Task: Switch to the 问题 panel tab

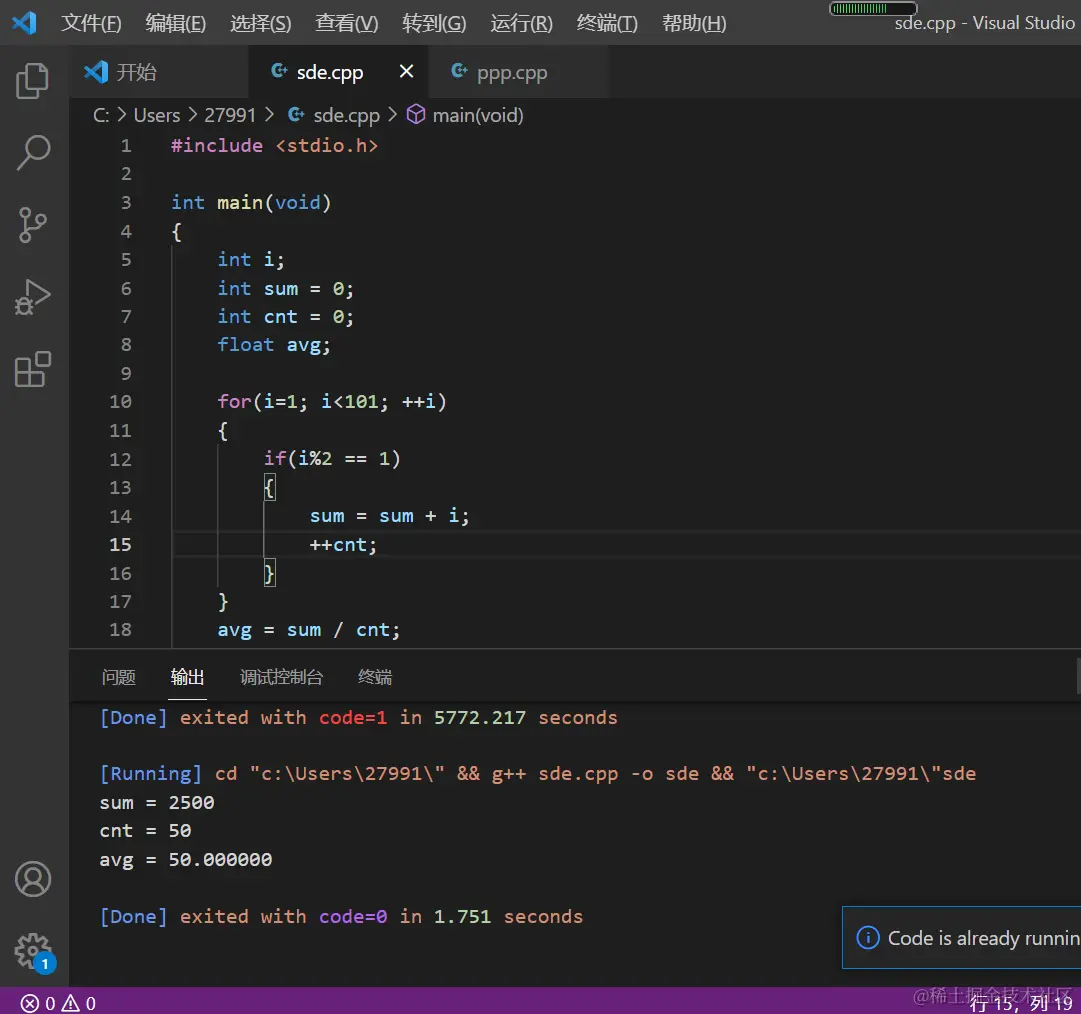Action: click(x=119, y=677)
